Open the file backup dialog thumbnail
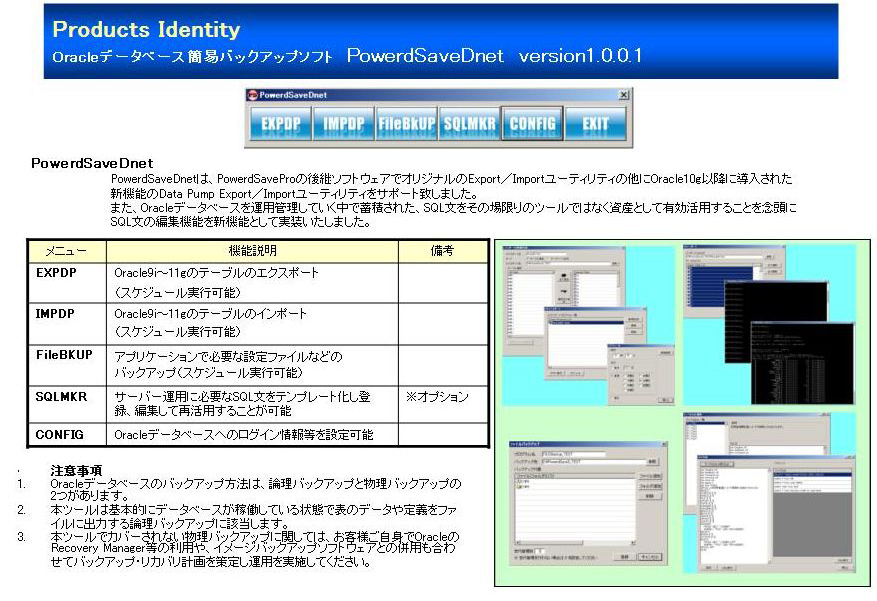This screenshot has width=877, height=601. pyautogui.click(x=588, y=503)
